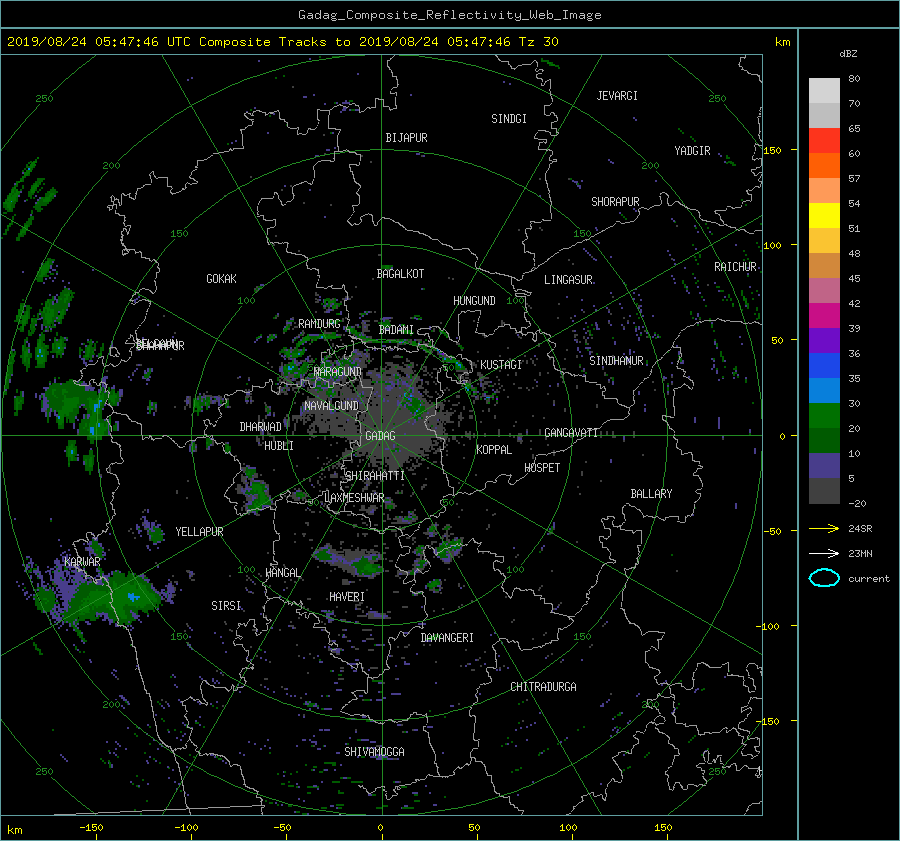Click the HUNGUND city label
This screenshot has height=841, width=900.
[x=474, y=301]
